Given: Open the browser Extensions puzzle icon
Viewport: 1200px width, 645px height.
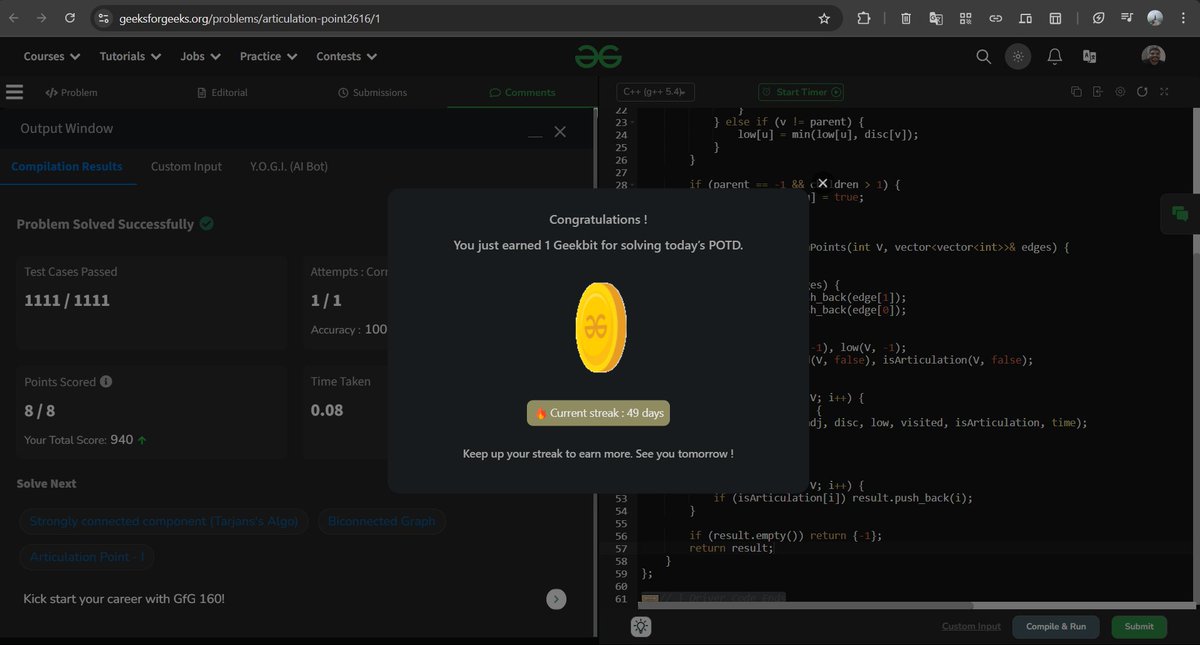Looking at the screenshot, I should click(x=864, y=18).
